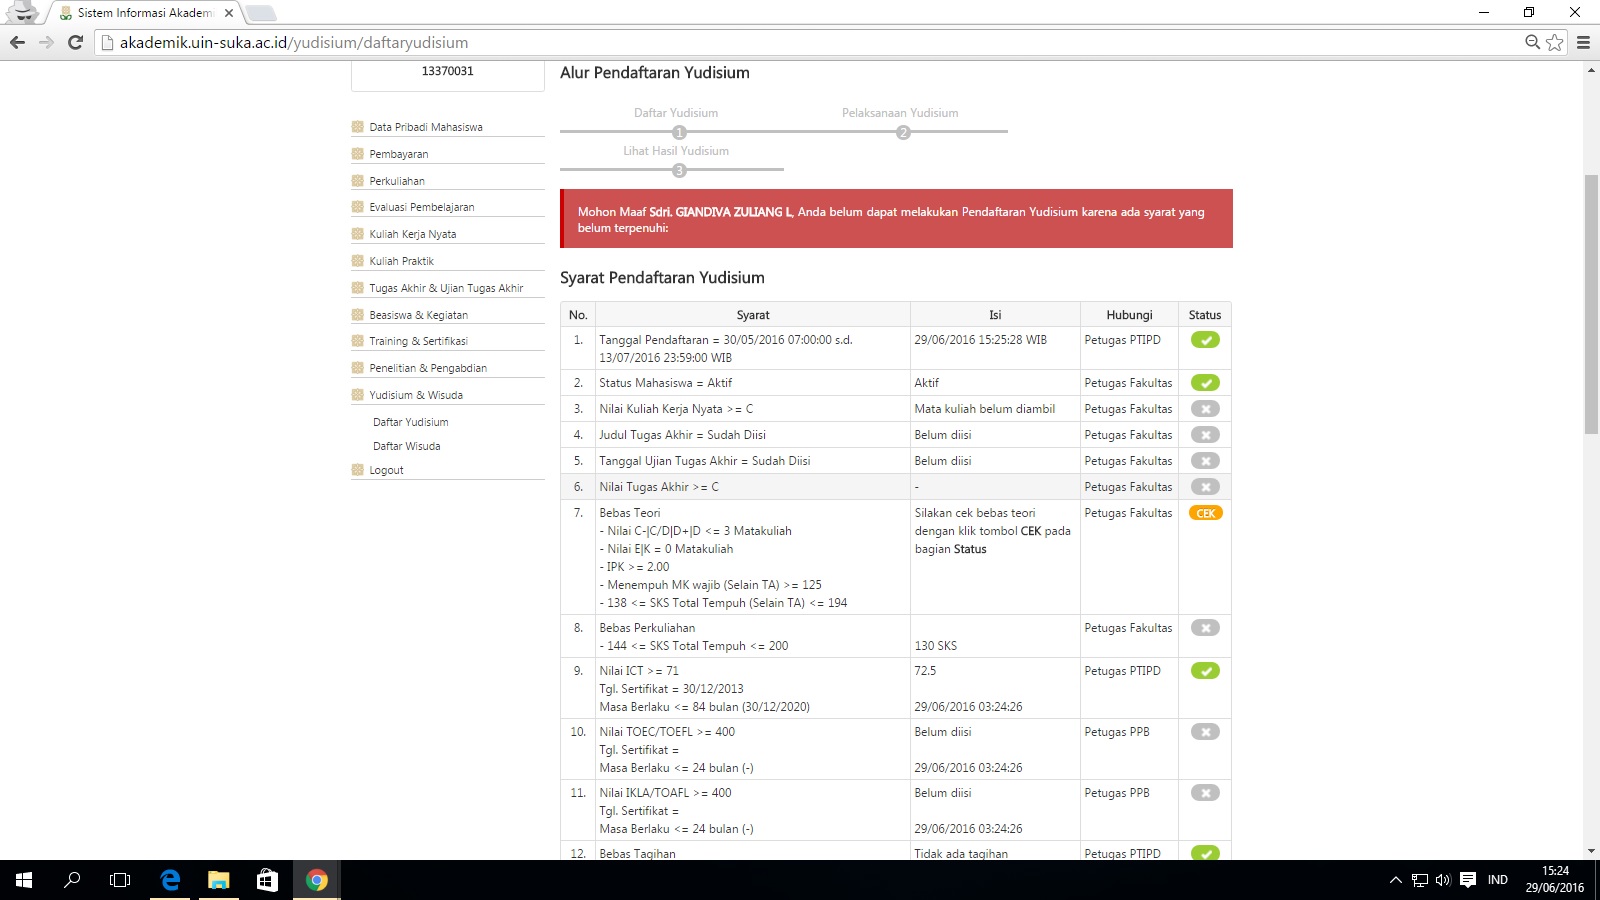Click gray X status for Bebas Perkuliahan row
This screenshot has height=900, width=1600.
(1205, 628)
